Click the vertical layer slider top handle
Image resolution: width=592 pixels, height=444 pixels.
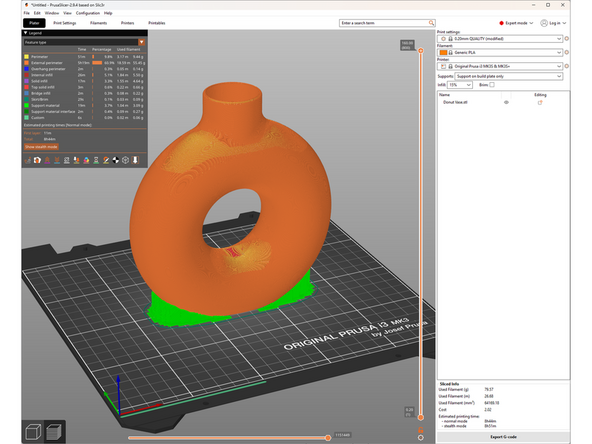click(x=421, y=51)
